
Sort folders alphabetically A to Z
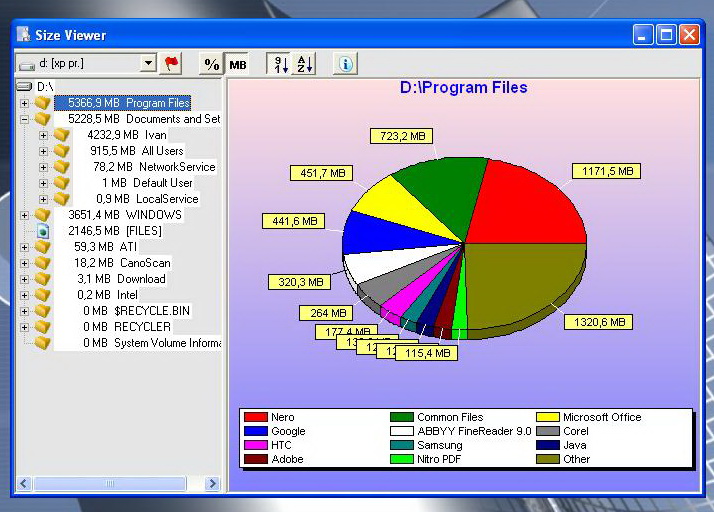click(304, 64)
